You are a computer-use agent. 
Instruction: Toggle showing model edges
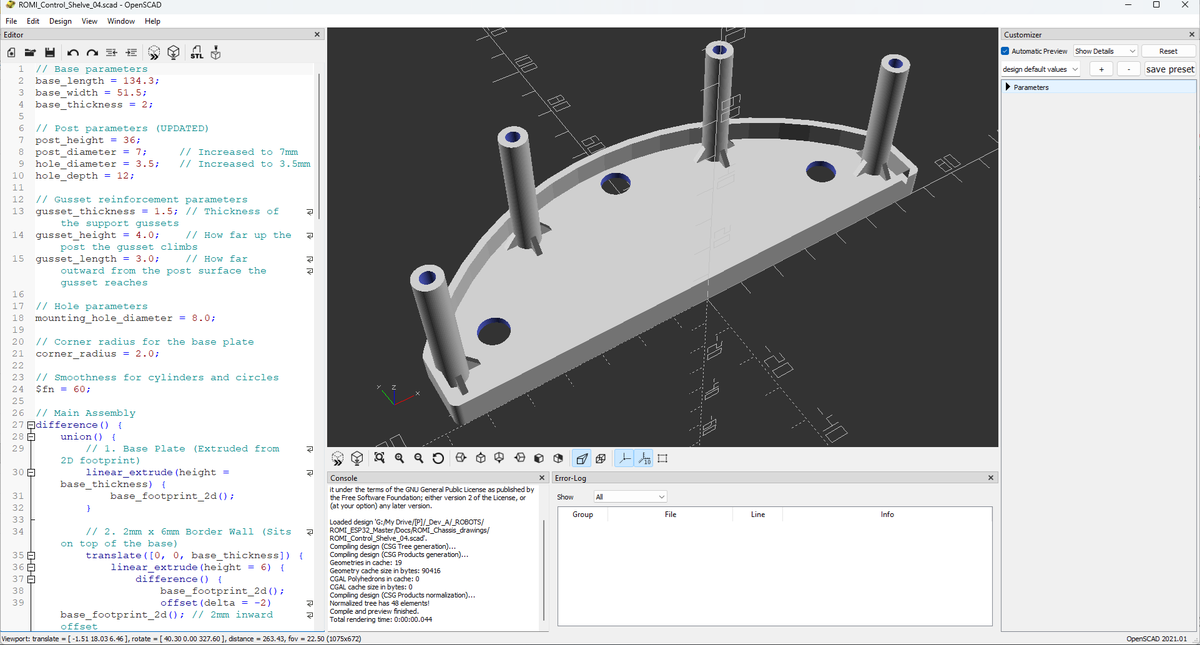tap(662, 458)
